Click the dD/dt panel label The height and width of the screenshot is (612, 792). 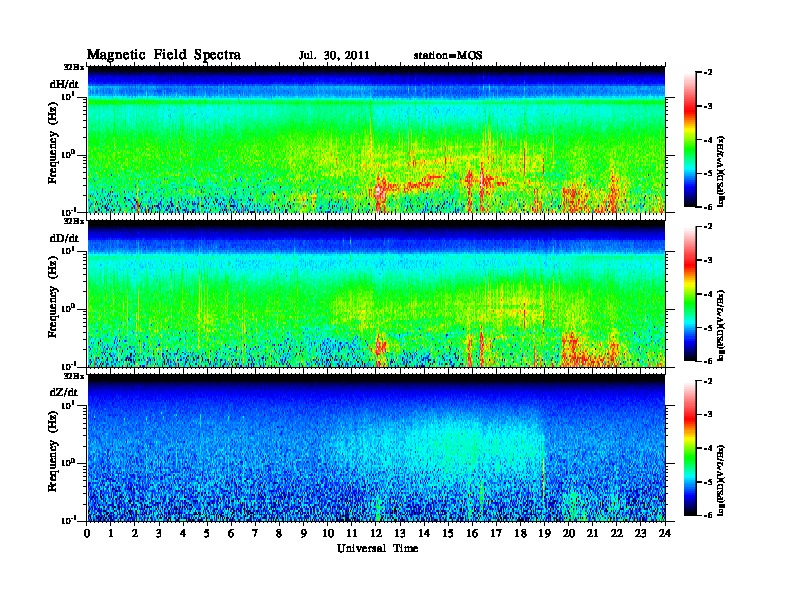[x=64, y=238]
